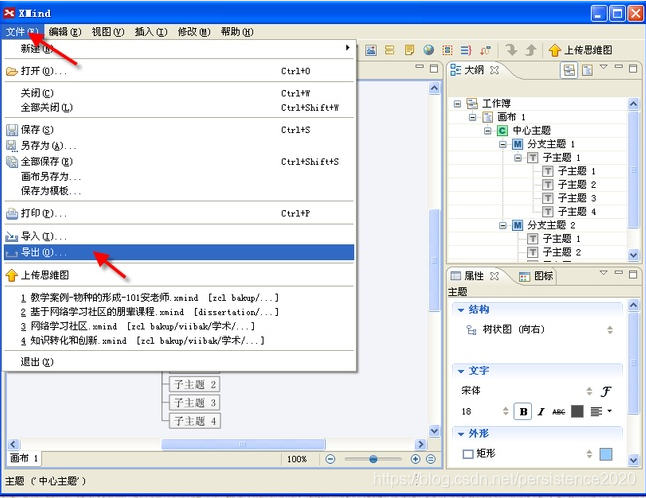The width and height of the screenshot is (646, 498).
Task: Select 子主题 4 in outline tree
Action: click(x=570, y=212)
